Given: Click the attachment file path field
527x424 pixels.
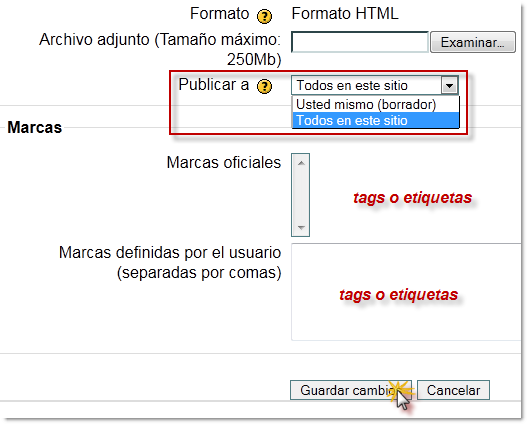Looking at the screenshot, I should pyautogui.click(x=360, y=42).
